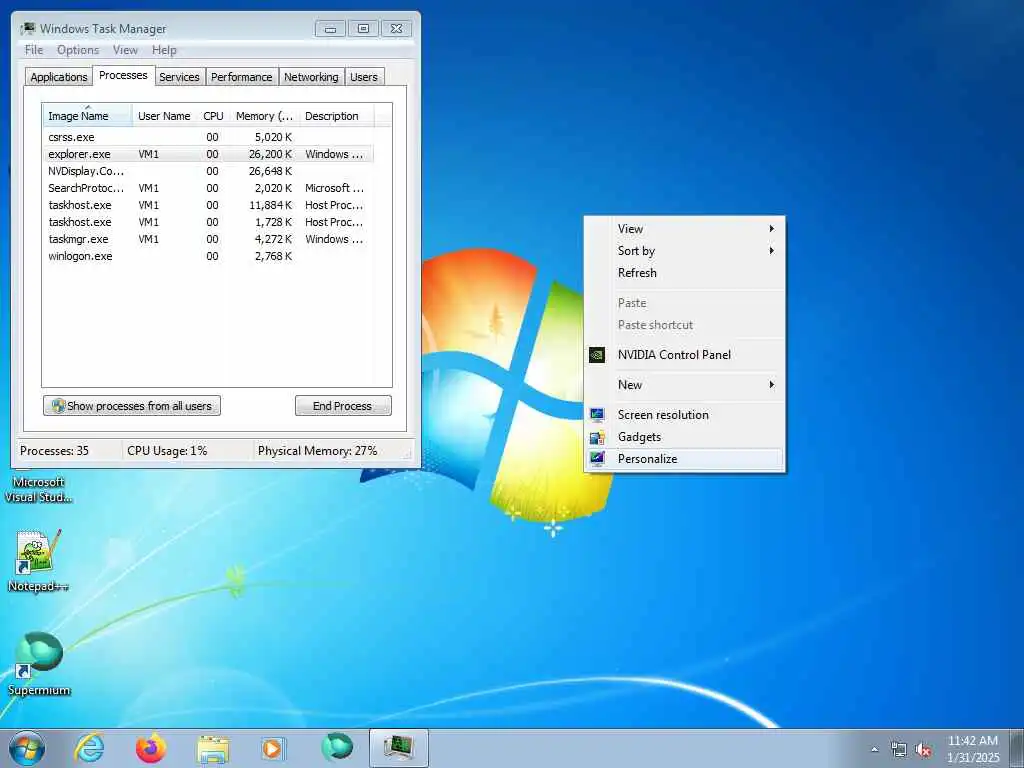
Task: Open Task Manager Help menu
Action: point(164,50)
